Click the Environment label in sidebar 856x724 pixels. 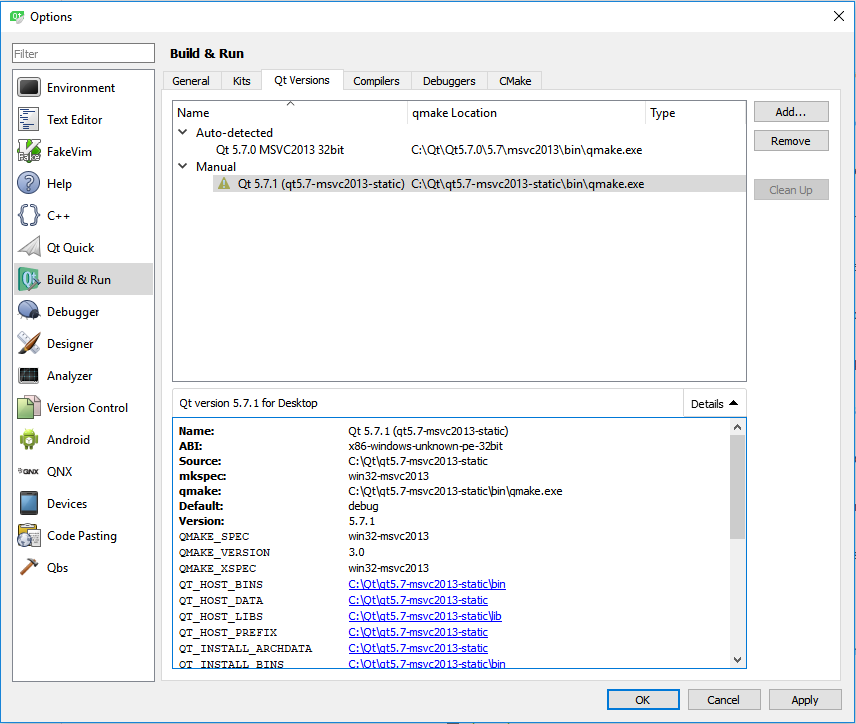coord(81,88)
